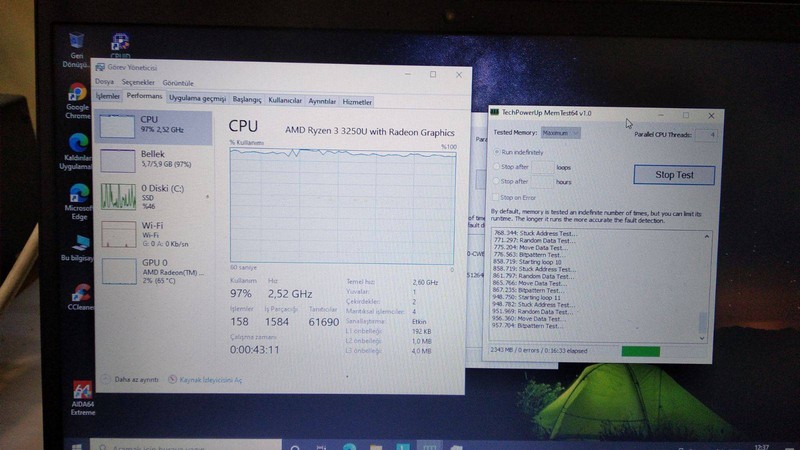Screen dimensions: 800x450
Task: Select GPU 0 panel in sidebar
Action: pos(154,271)
